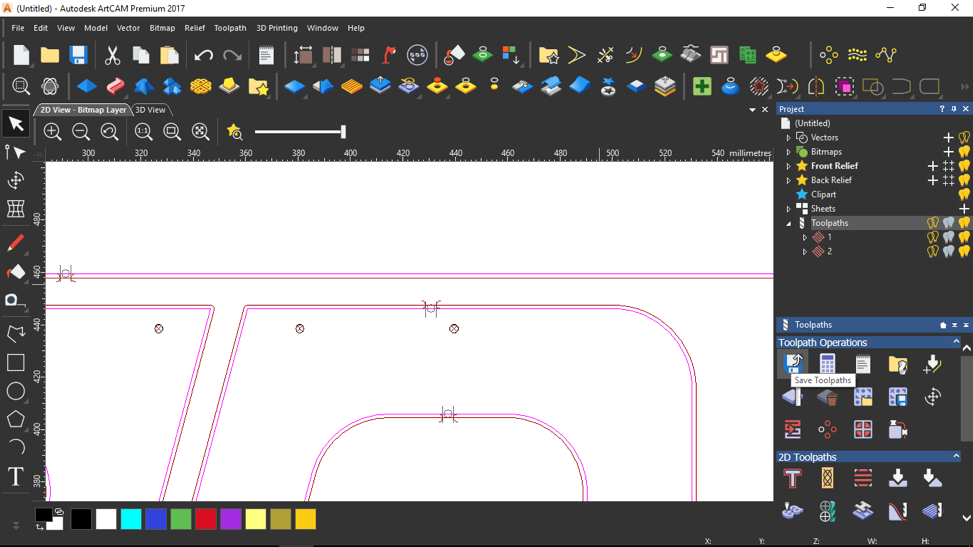Add a new bitmap layer plus button
The height and width of the screenshot is (547, 973).
(x=948, y=151)
